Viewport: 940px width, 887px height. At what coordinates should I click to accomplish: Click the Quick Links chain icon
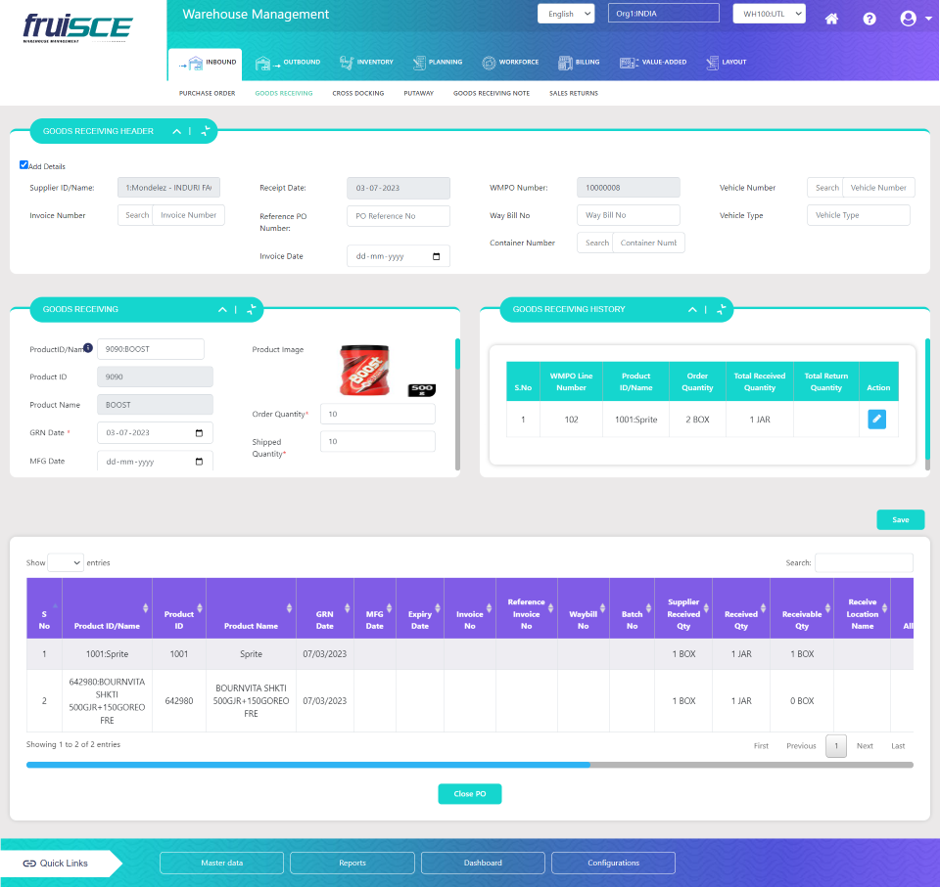29,863
